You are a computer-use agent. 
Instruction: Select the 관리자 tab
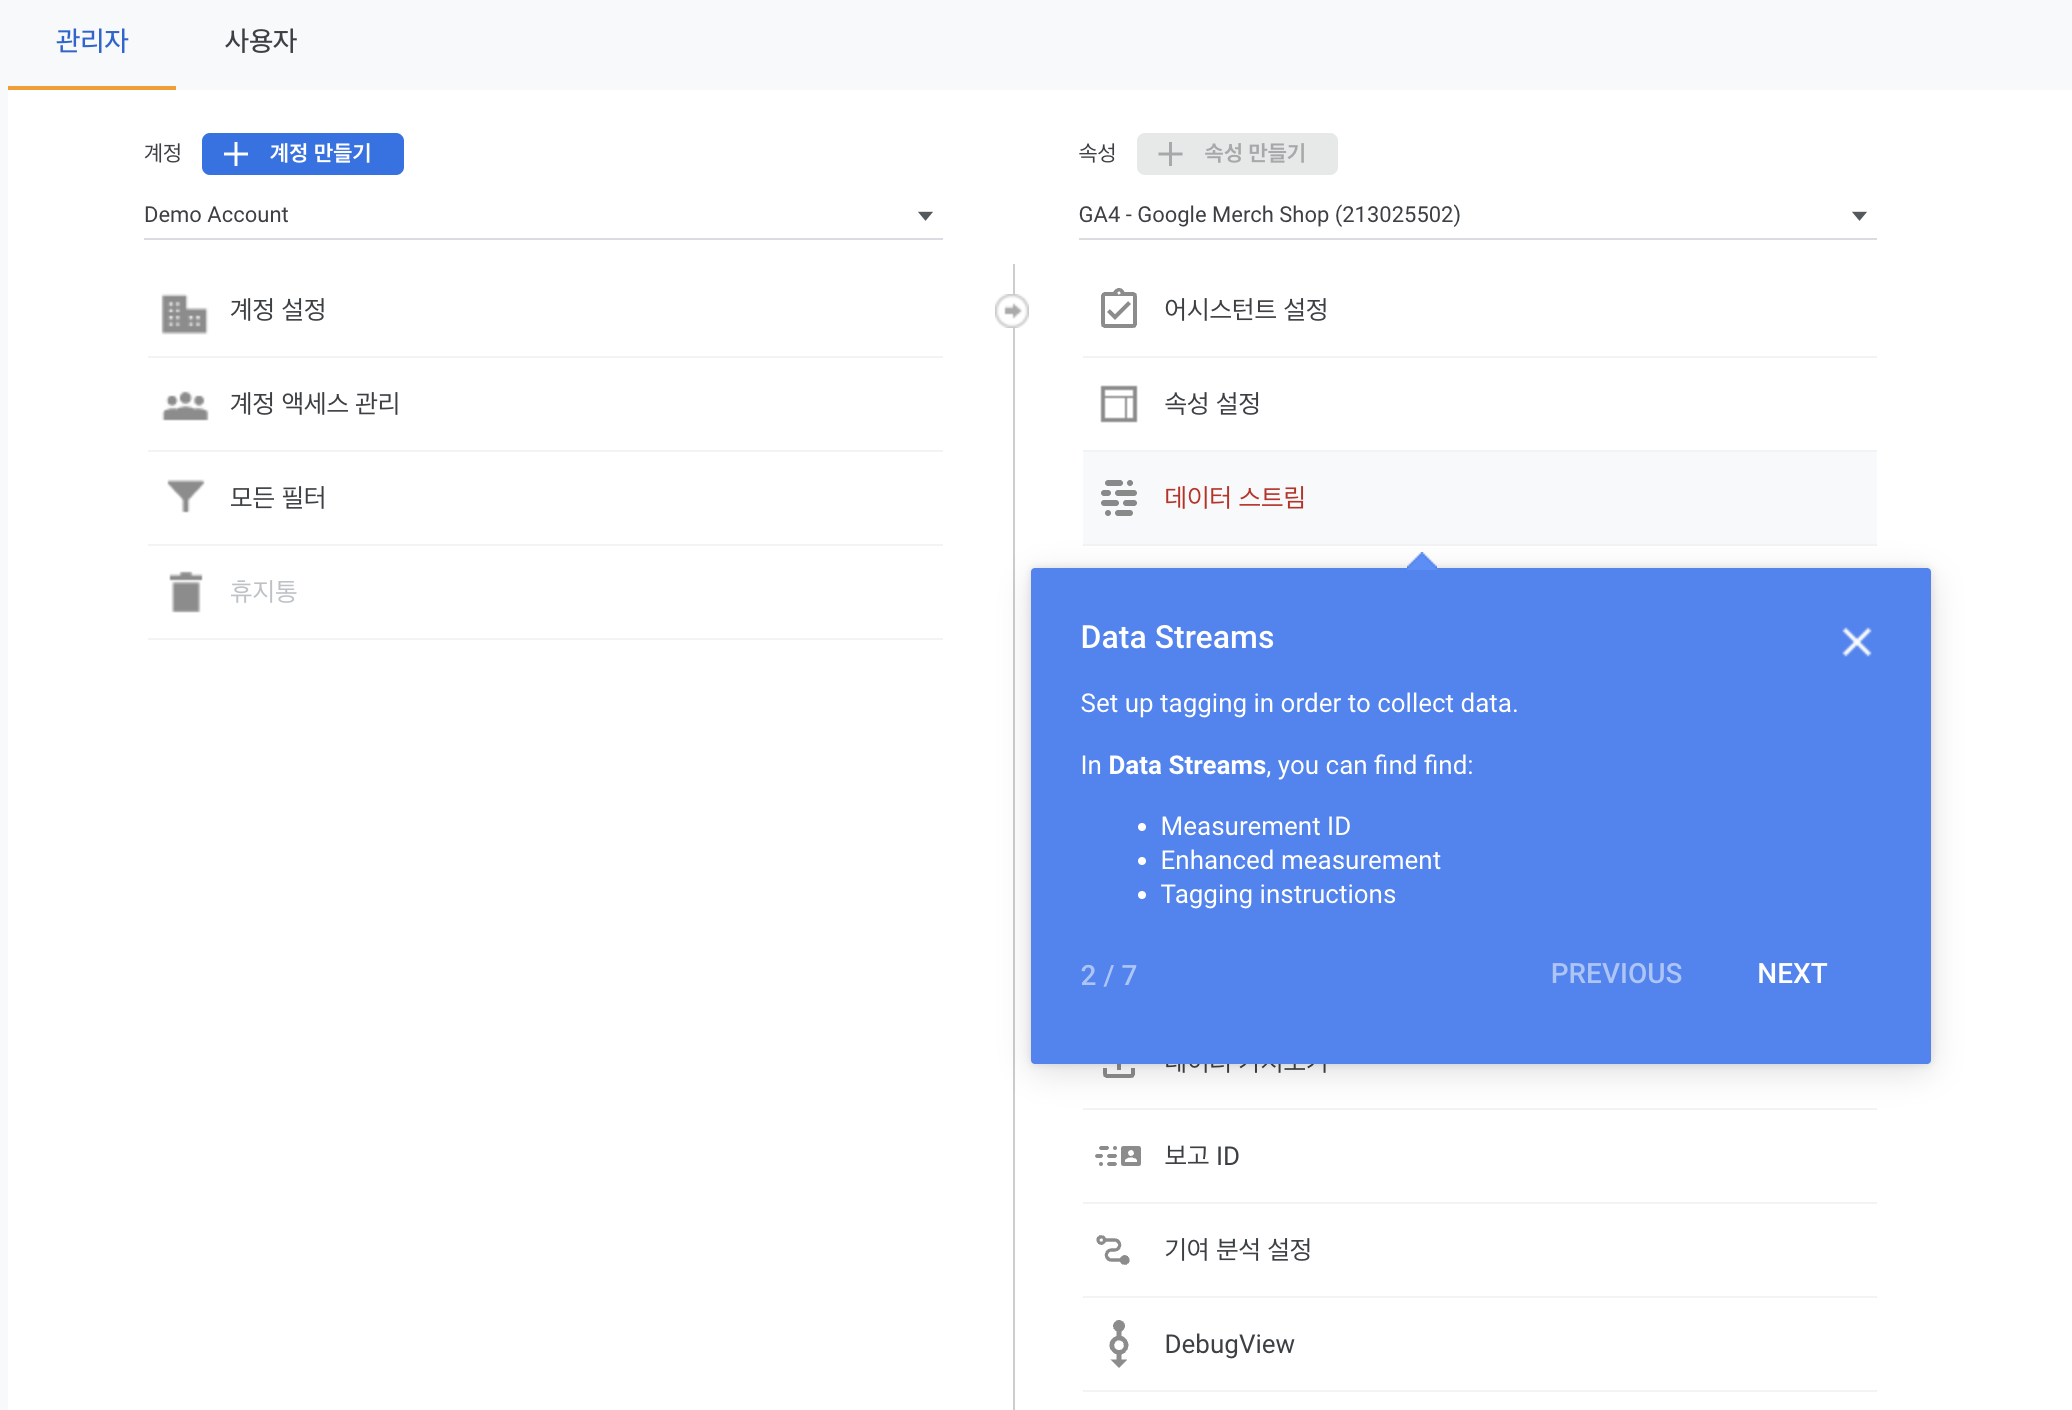point(92,41)
